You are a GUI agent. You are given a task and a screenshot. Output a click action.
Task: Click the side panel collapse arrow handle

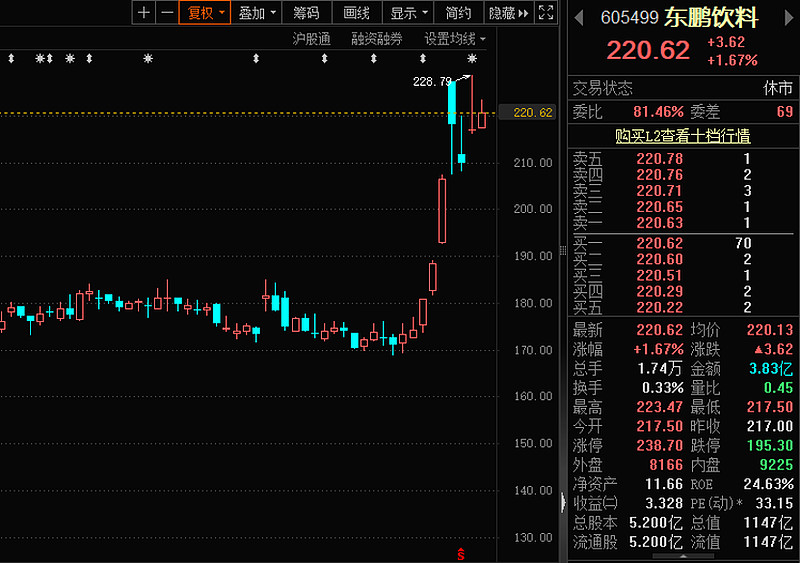coord(563,502)
